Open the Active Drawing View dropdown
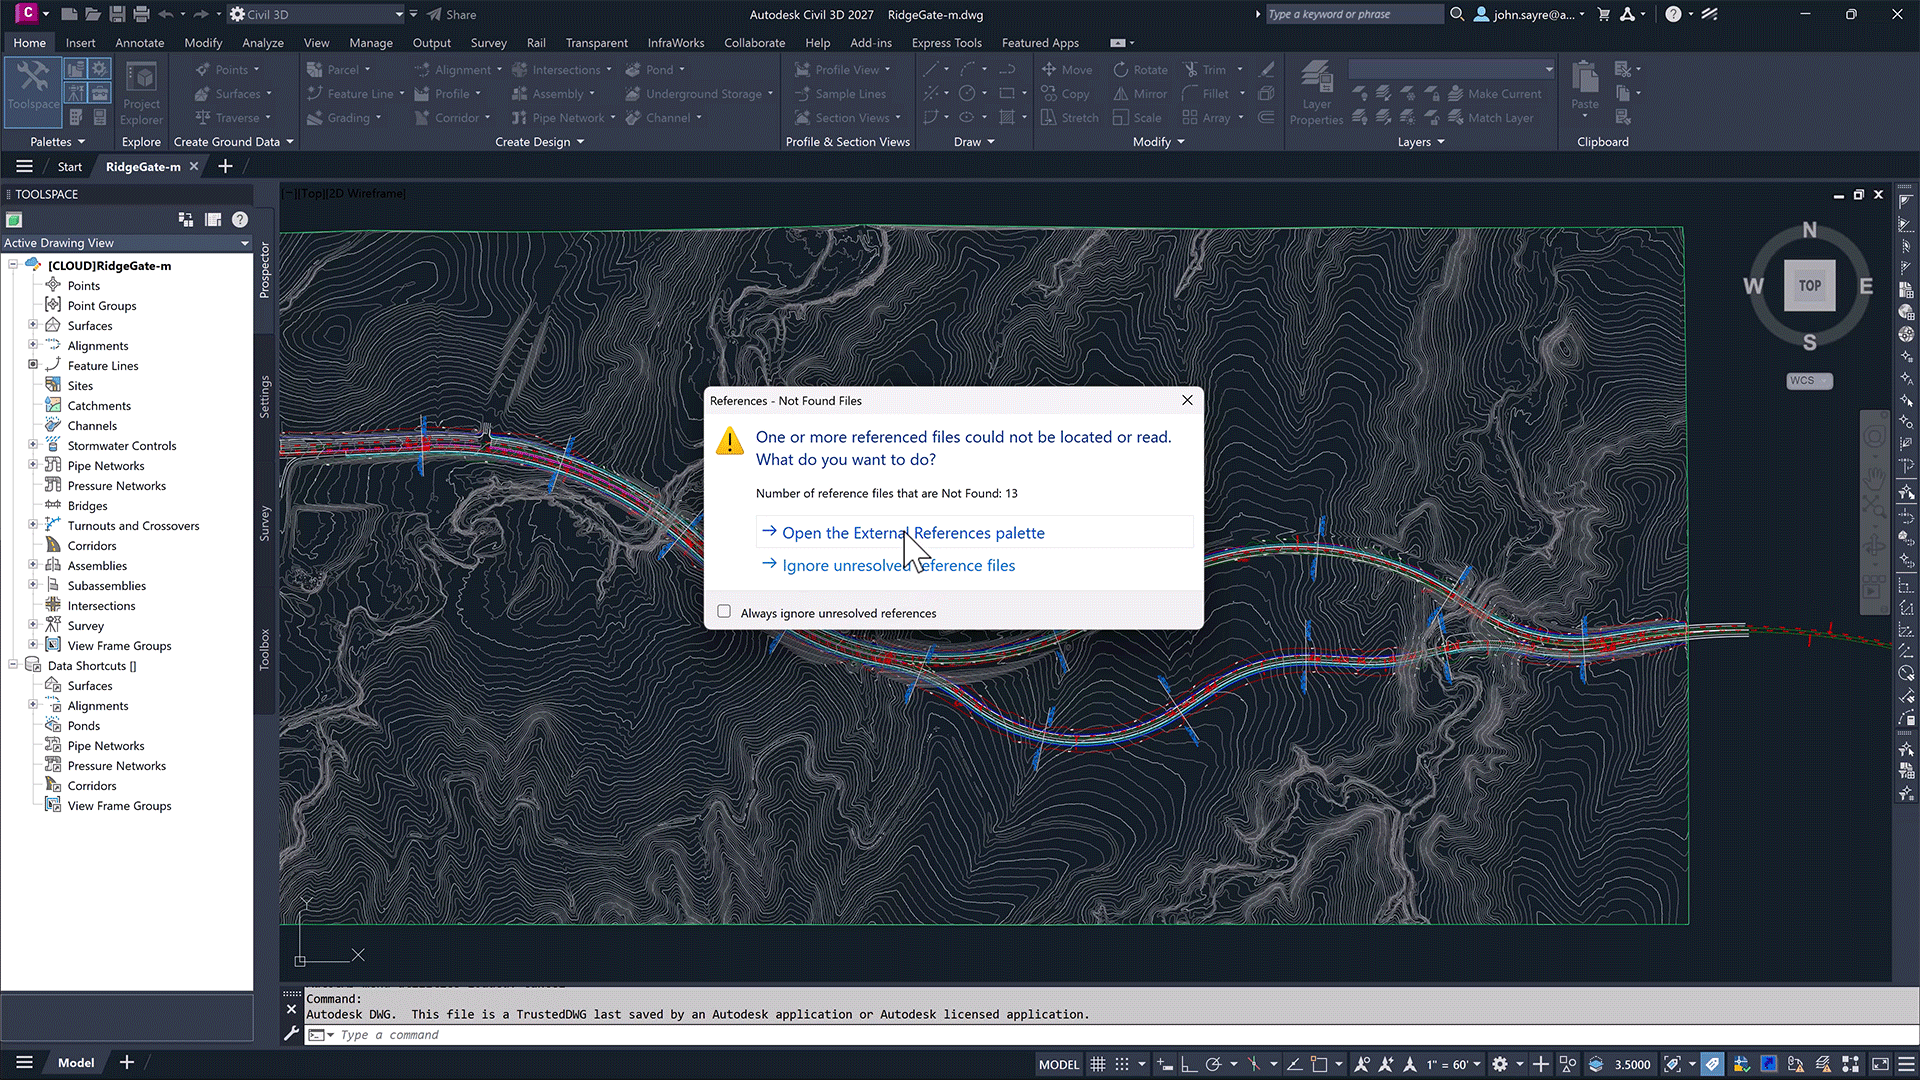1920x1080 pixels. [x=244, y=243]
